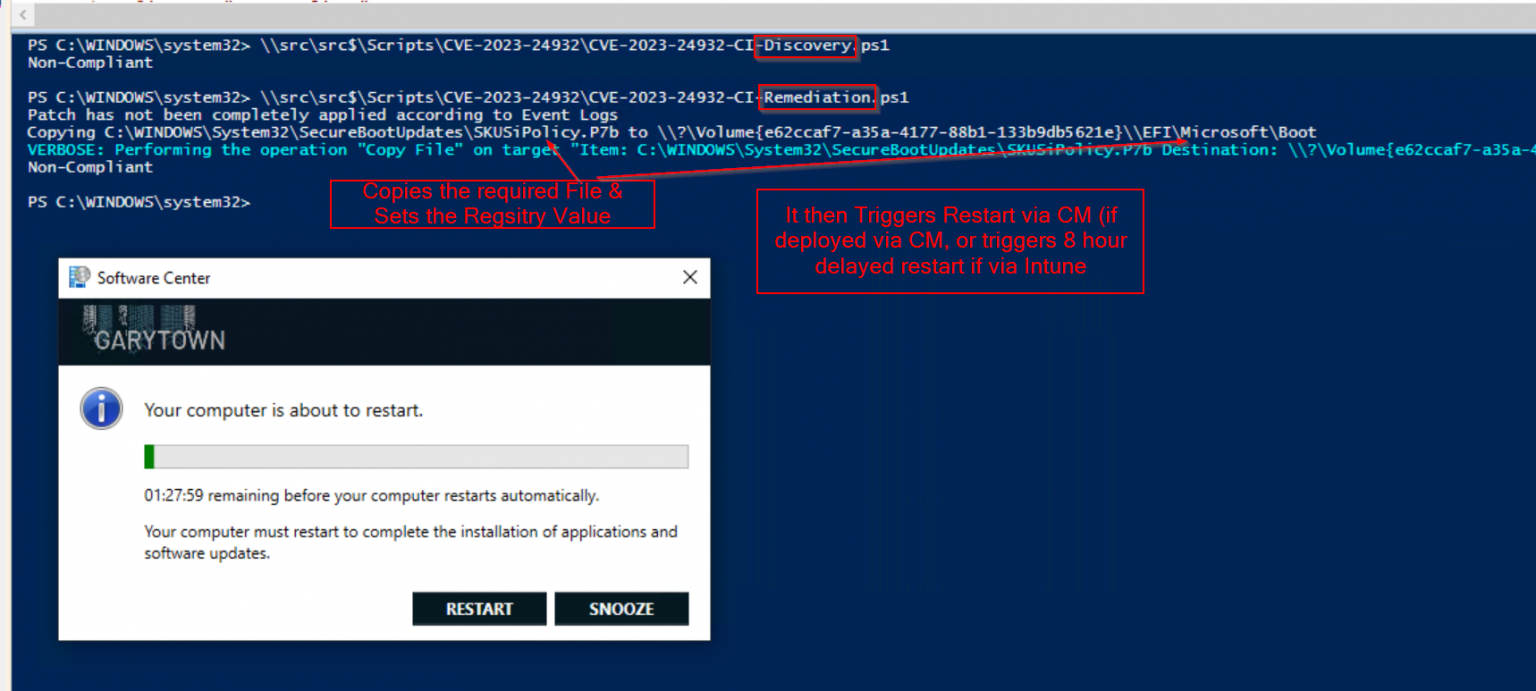This screenshot has height=691, width=1536.
Task: Click the blue information icon in restart dialog
Action: click(x=100, y=408)
